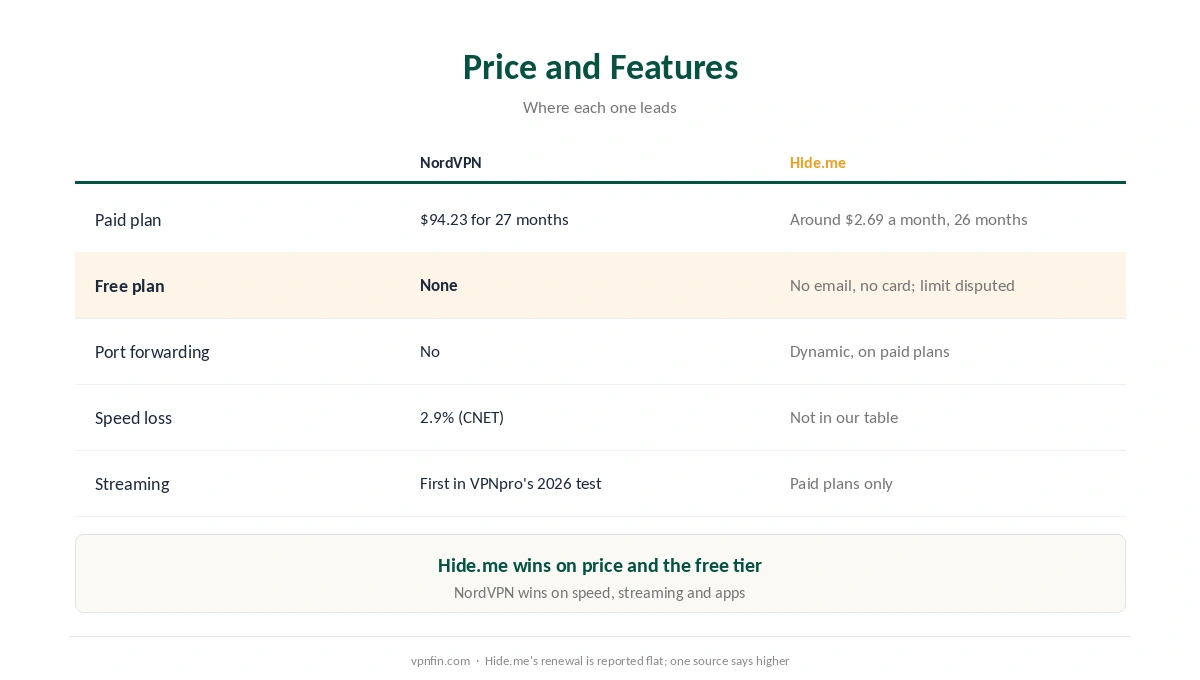1200x680 pixels.
Task: Click the 'Not in our table' cell
Action: [844, 417]
